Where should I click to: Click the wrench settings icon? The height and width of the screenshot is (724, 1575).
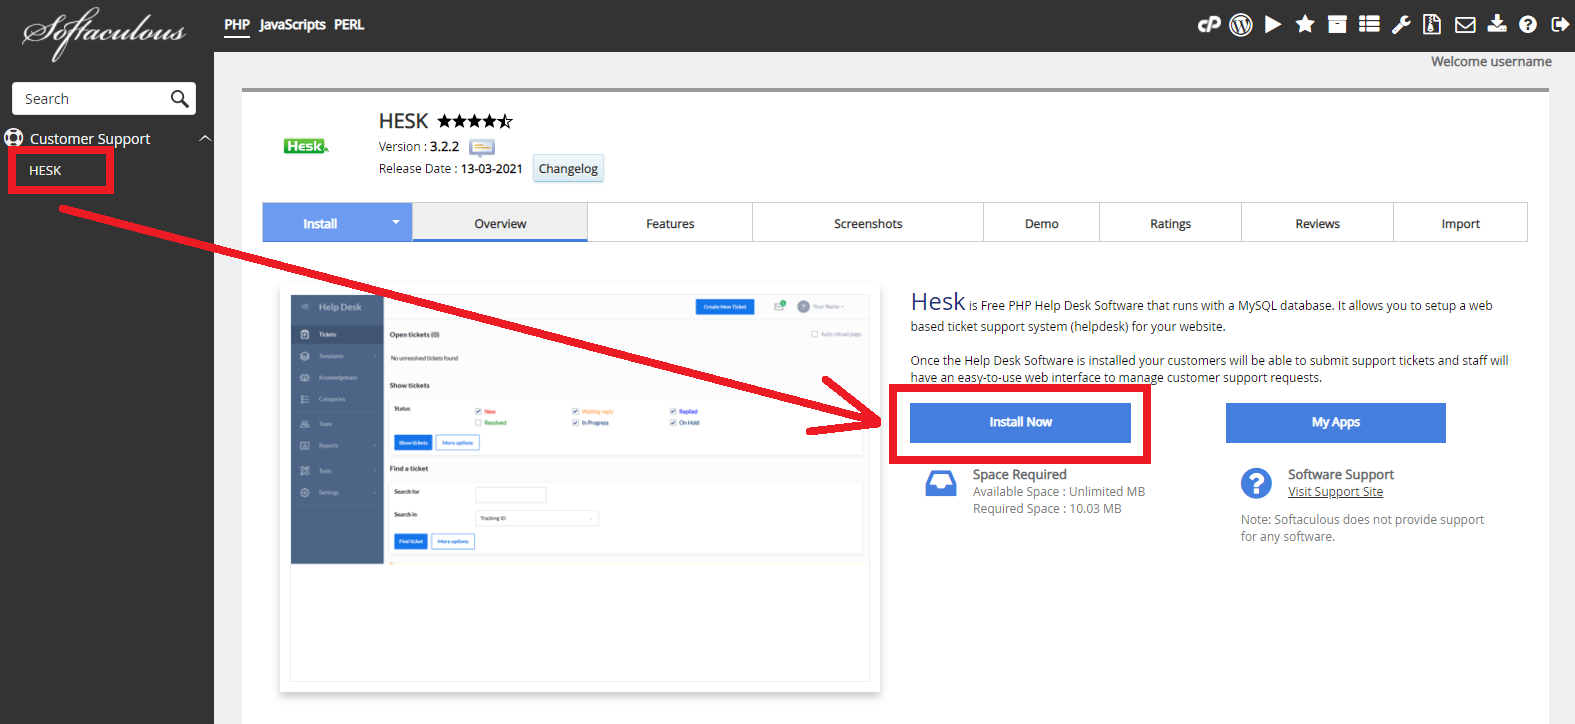pos(1401,25)
